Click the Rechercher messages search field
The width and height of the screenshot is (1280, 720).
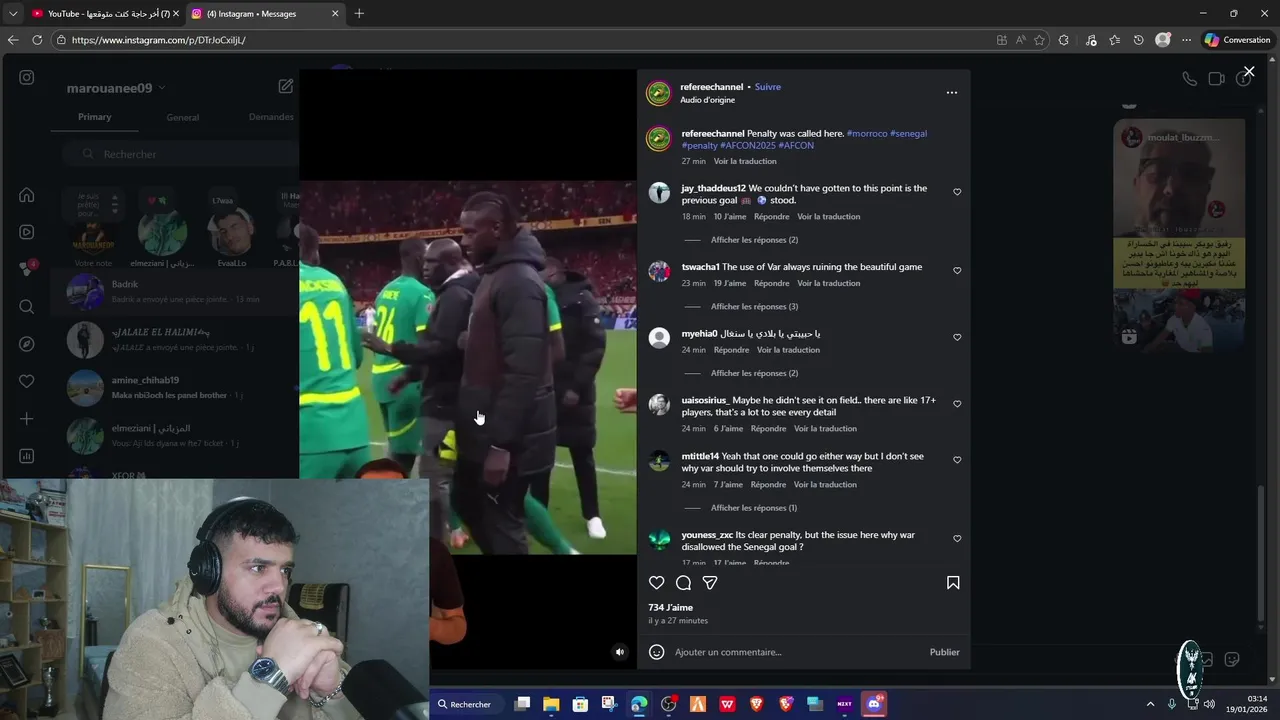[x=180, y=154]
